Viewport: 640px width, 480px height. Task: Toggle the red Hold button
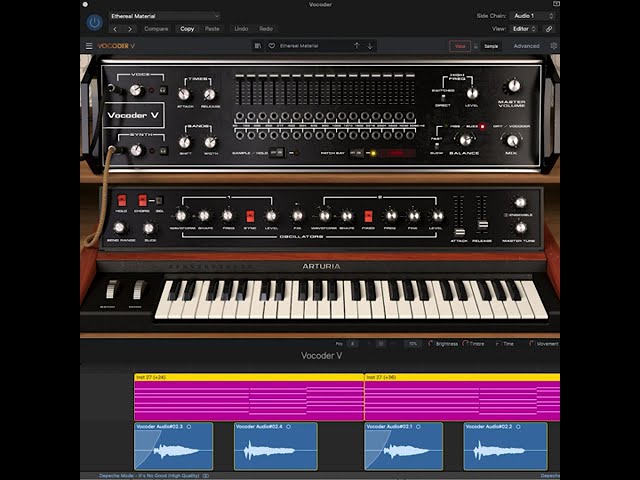[122, 200]
